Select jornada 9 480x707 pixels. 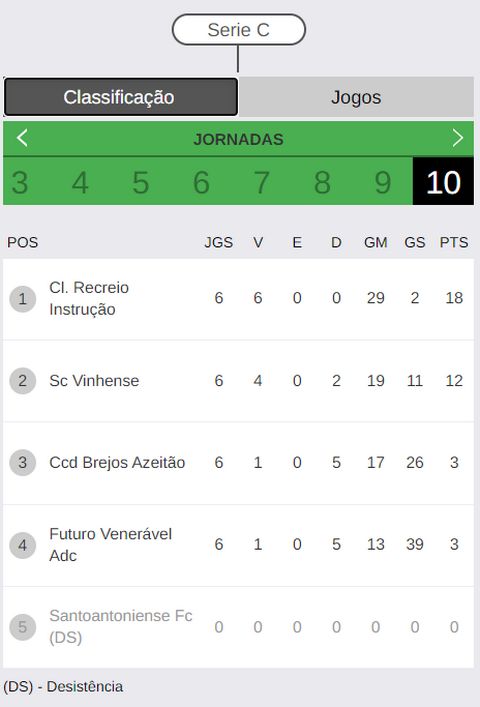(383, 182)
